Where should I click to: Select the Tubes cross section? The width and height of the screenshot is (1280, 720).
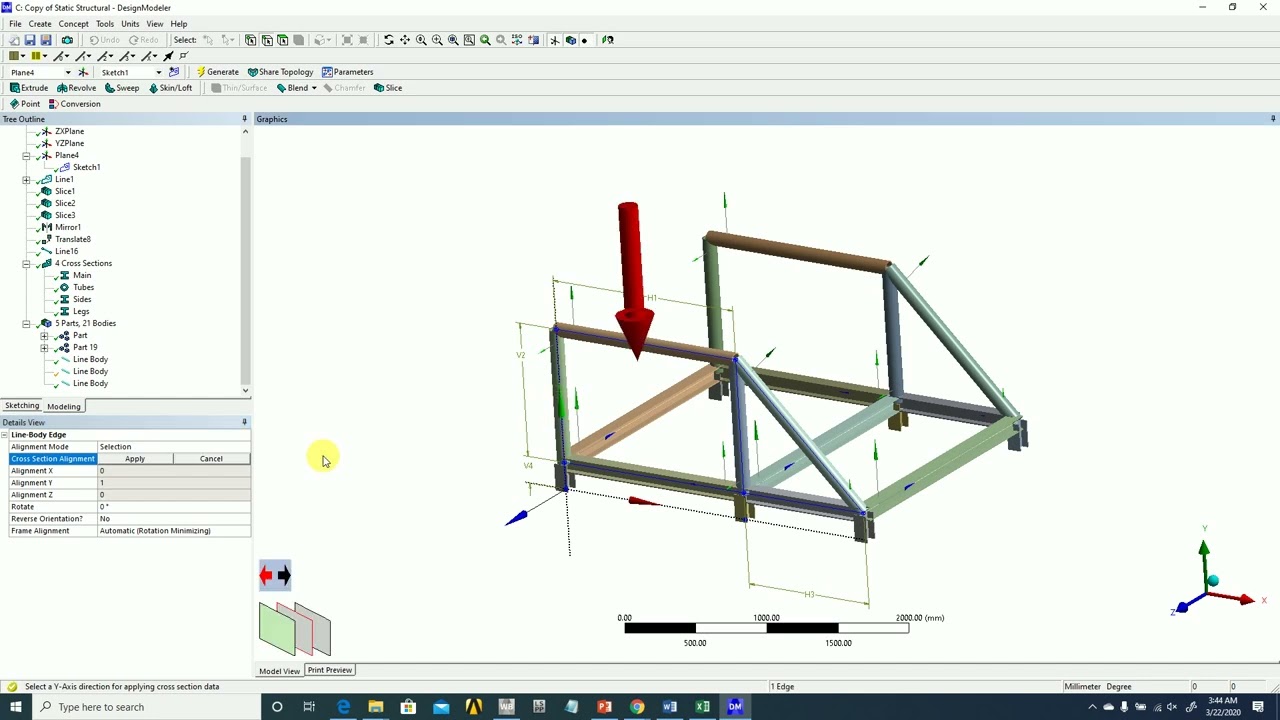pyautogui.click(x=83, y=287)
